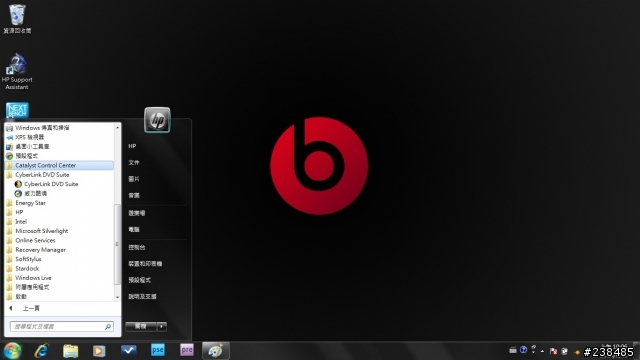Click the programs list scrollbar thumb

118,244
